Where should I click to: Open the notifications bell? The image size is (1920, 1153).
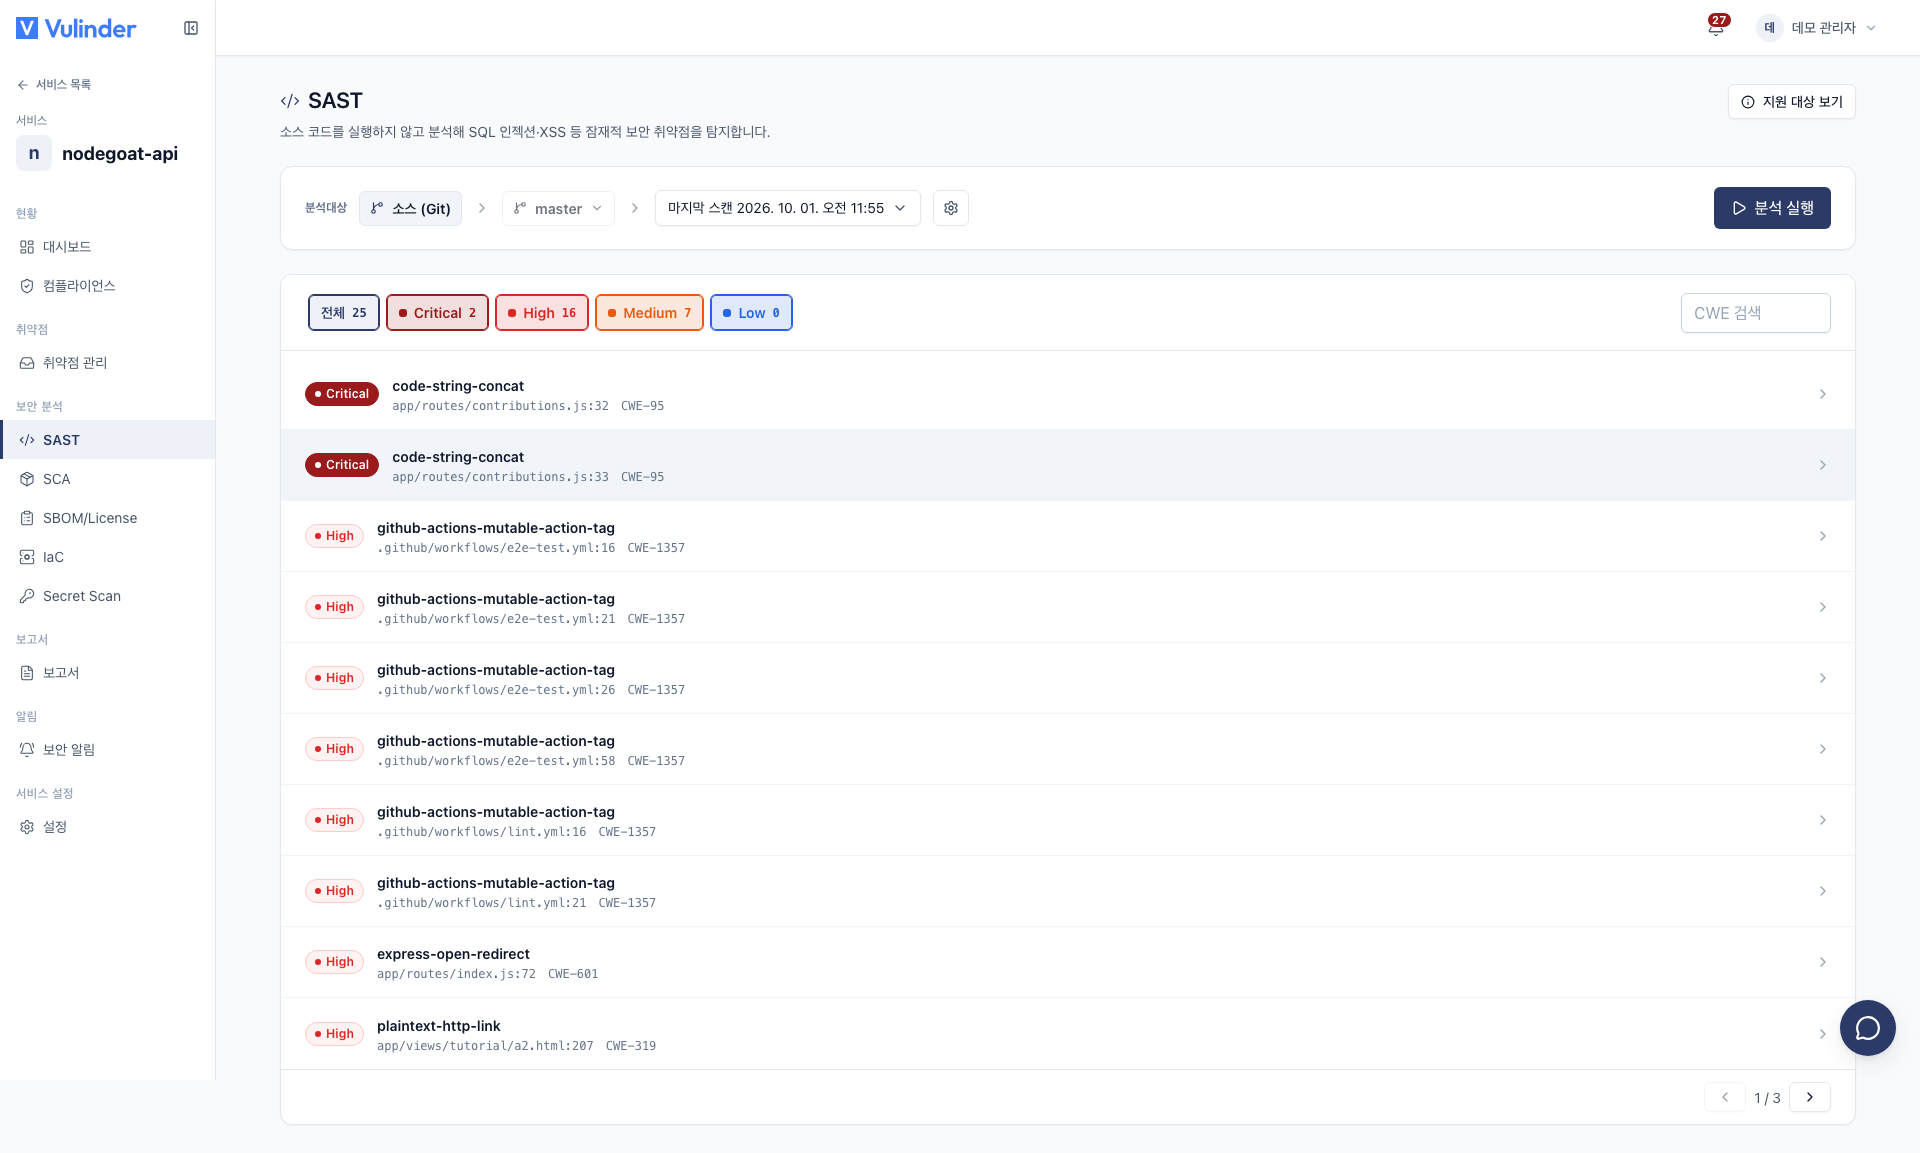point(1716,27)
